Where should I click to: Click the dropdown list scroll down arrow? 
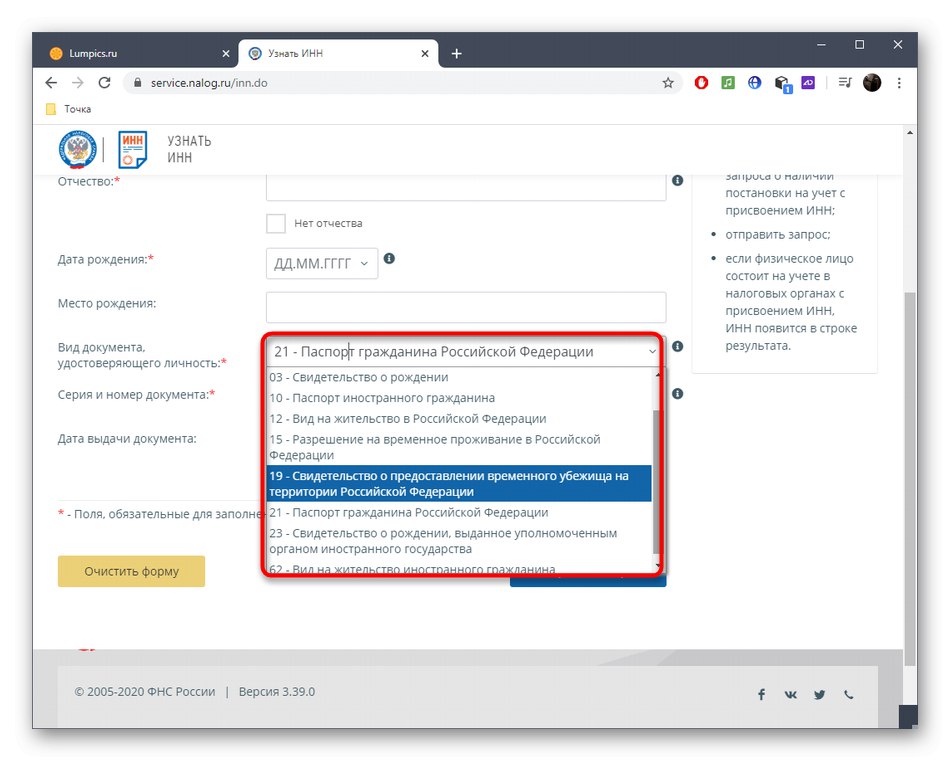(657, 567)
